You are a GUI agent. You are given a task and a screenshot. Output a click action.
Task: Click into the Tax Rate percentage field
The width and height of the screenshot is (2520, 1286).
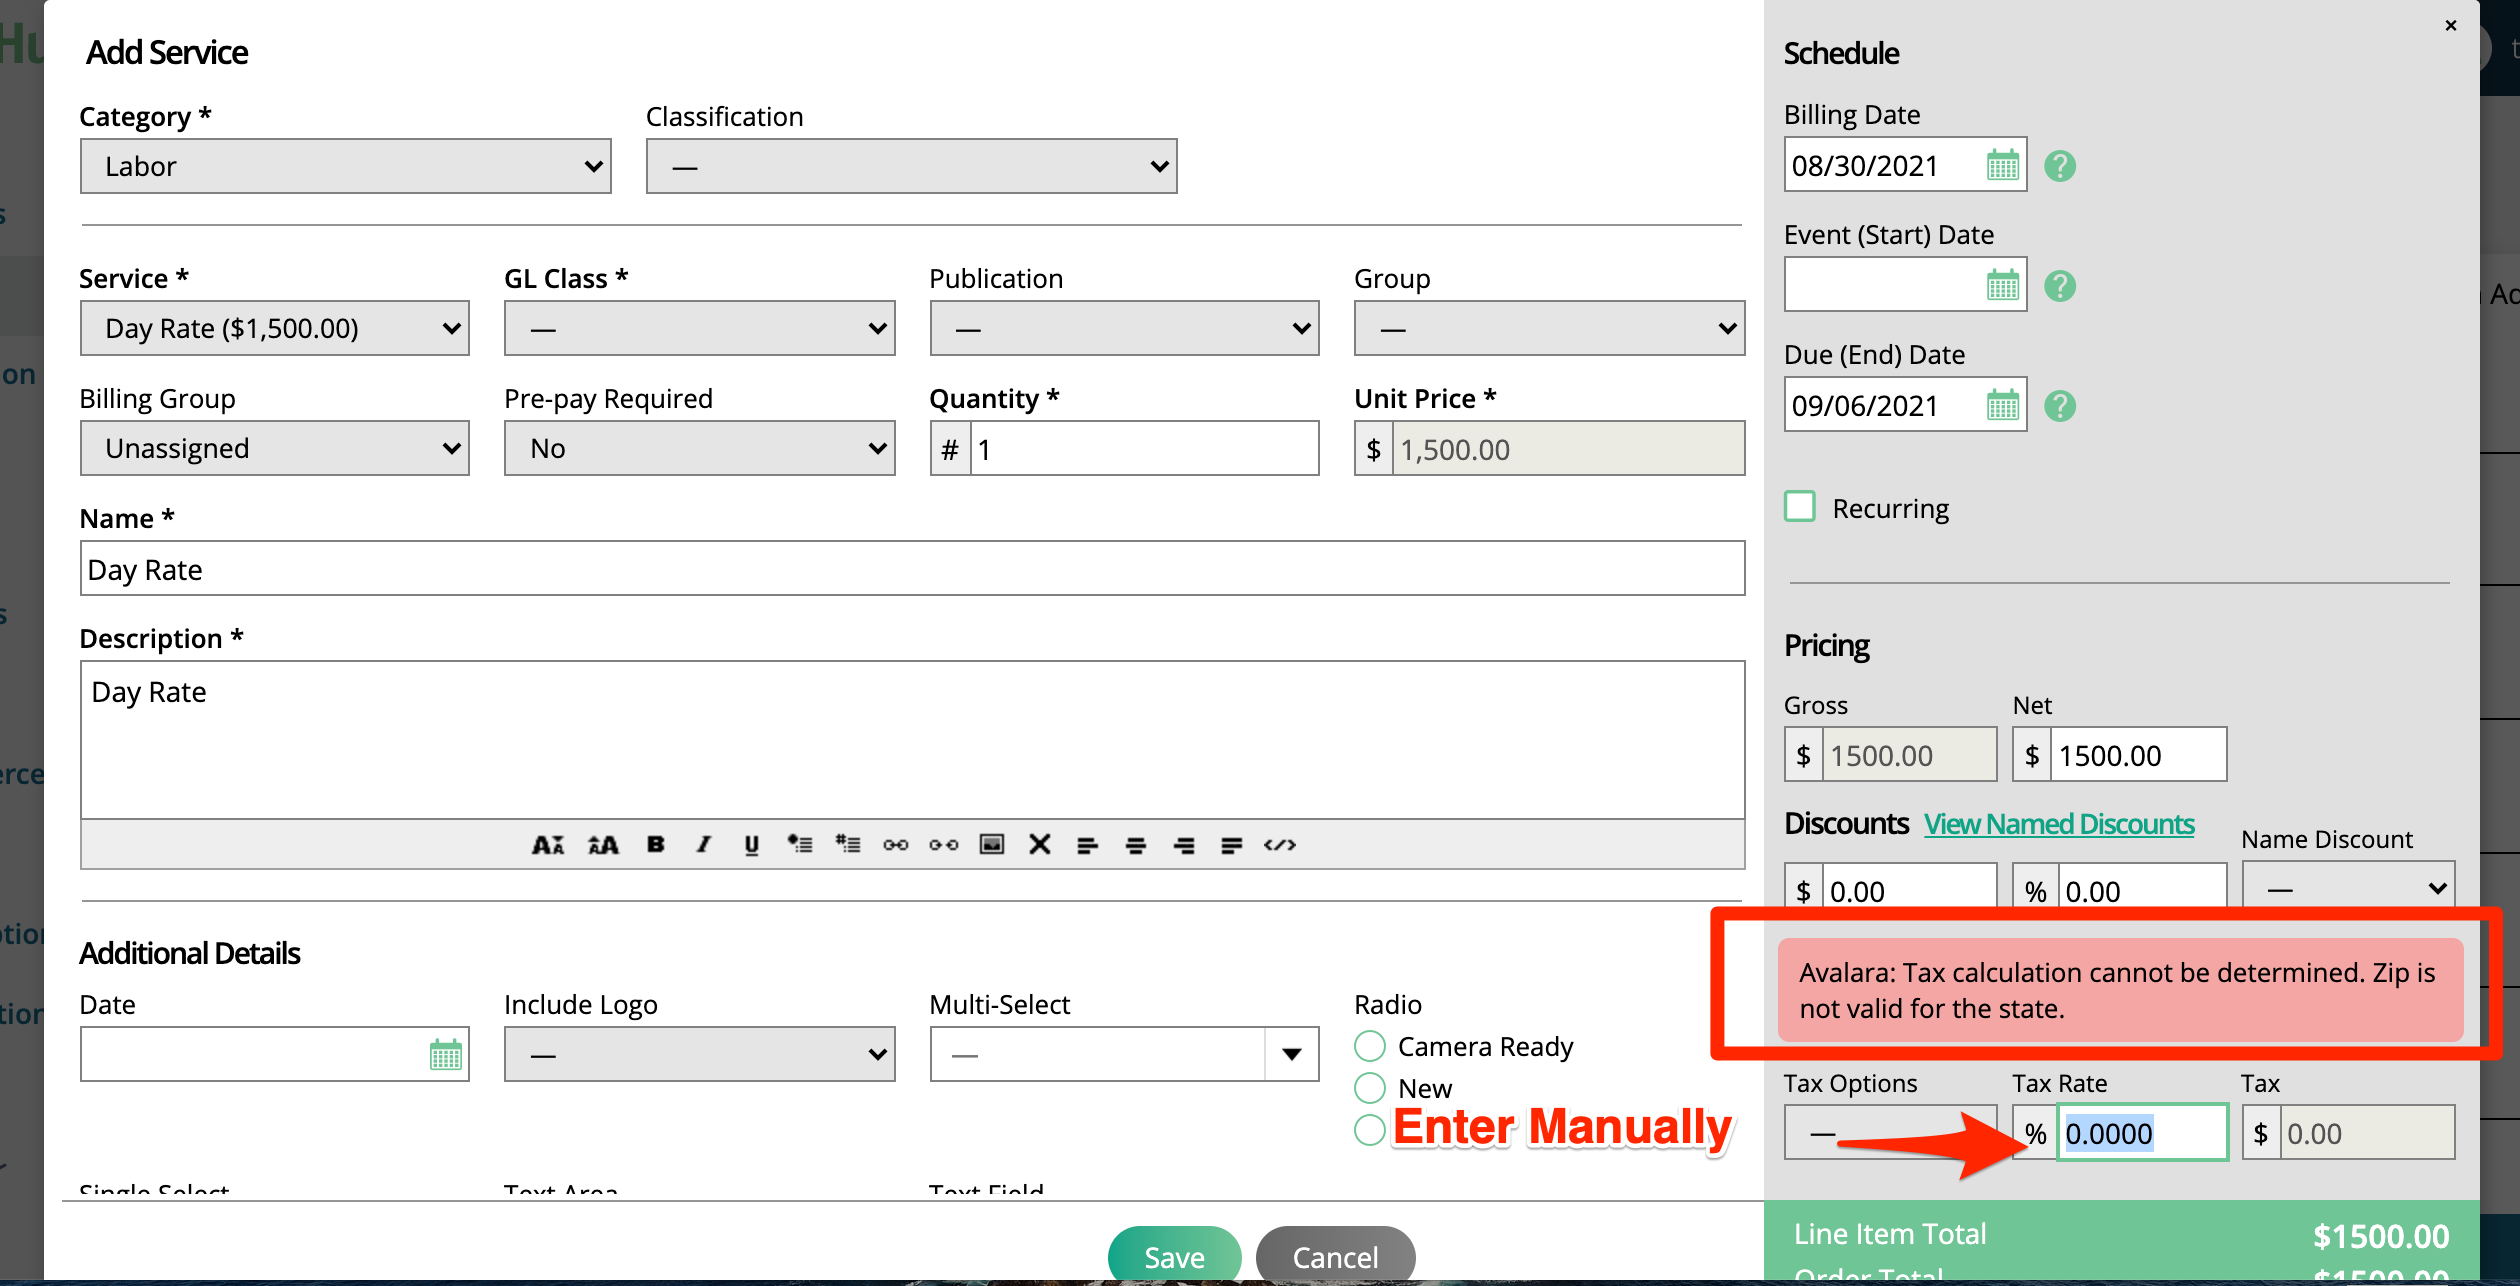[x=2140, y=1133]
